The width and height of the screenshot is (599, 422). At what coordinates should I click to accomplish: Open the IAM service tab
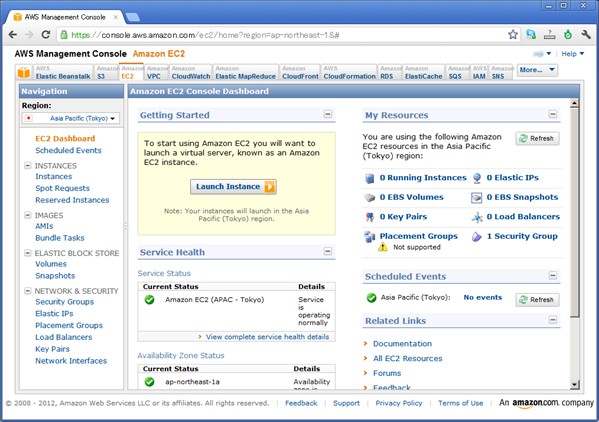[x=479, y=72]
